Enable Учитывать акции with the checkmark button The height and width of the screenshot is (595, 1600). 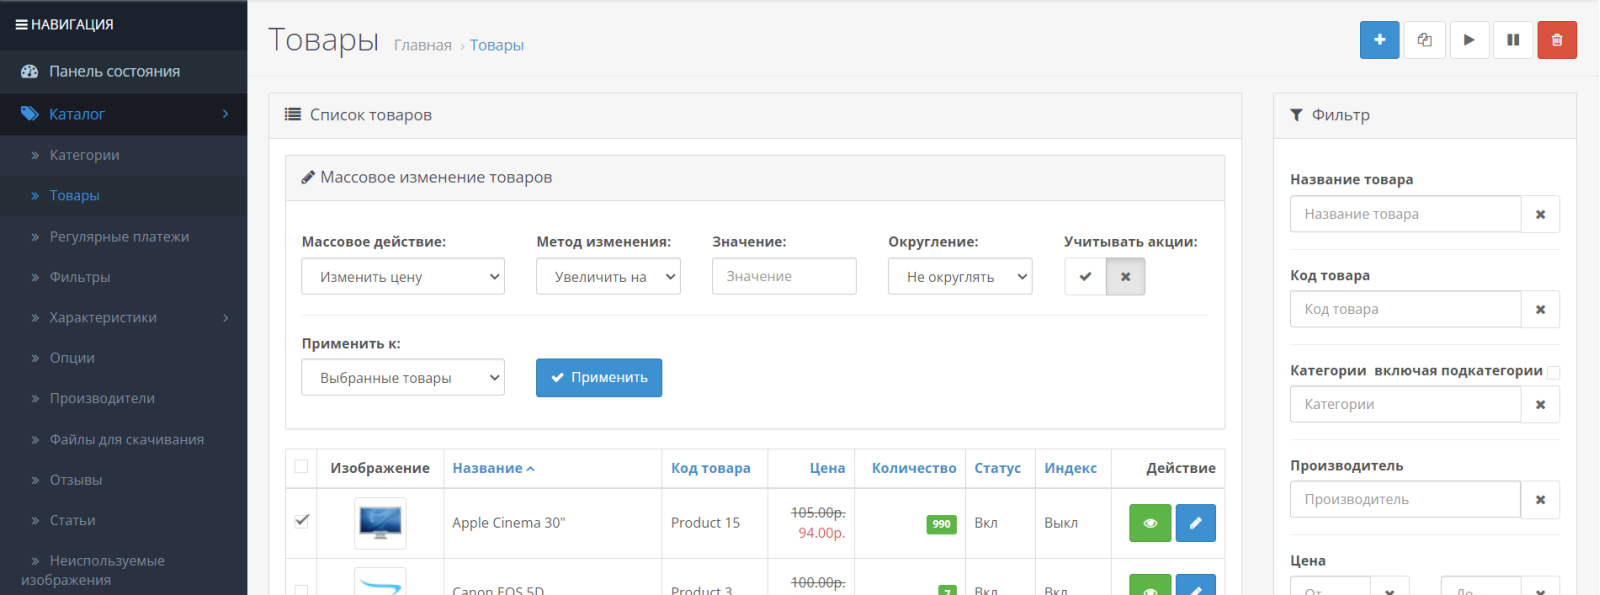1085,277
